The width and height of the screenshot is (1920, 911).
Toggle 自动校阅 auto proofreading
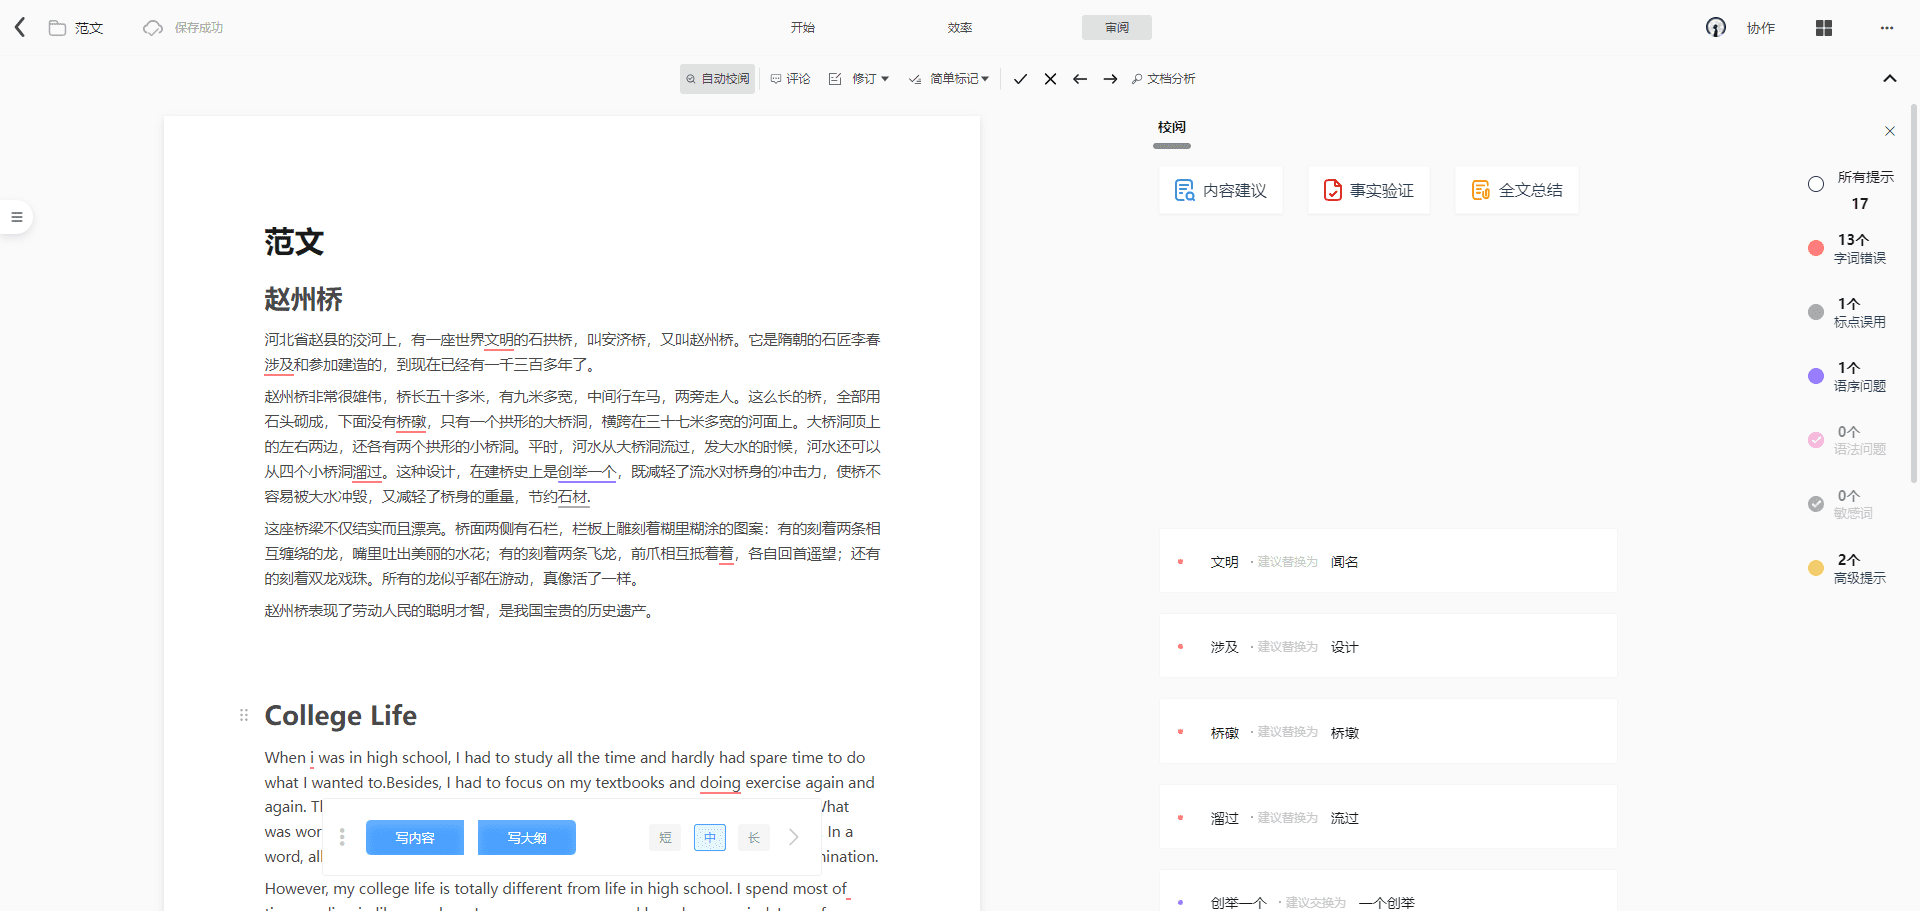(x=717, y=79)
